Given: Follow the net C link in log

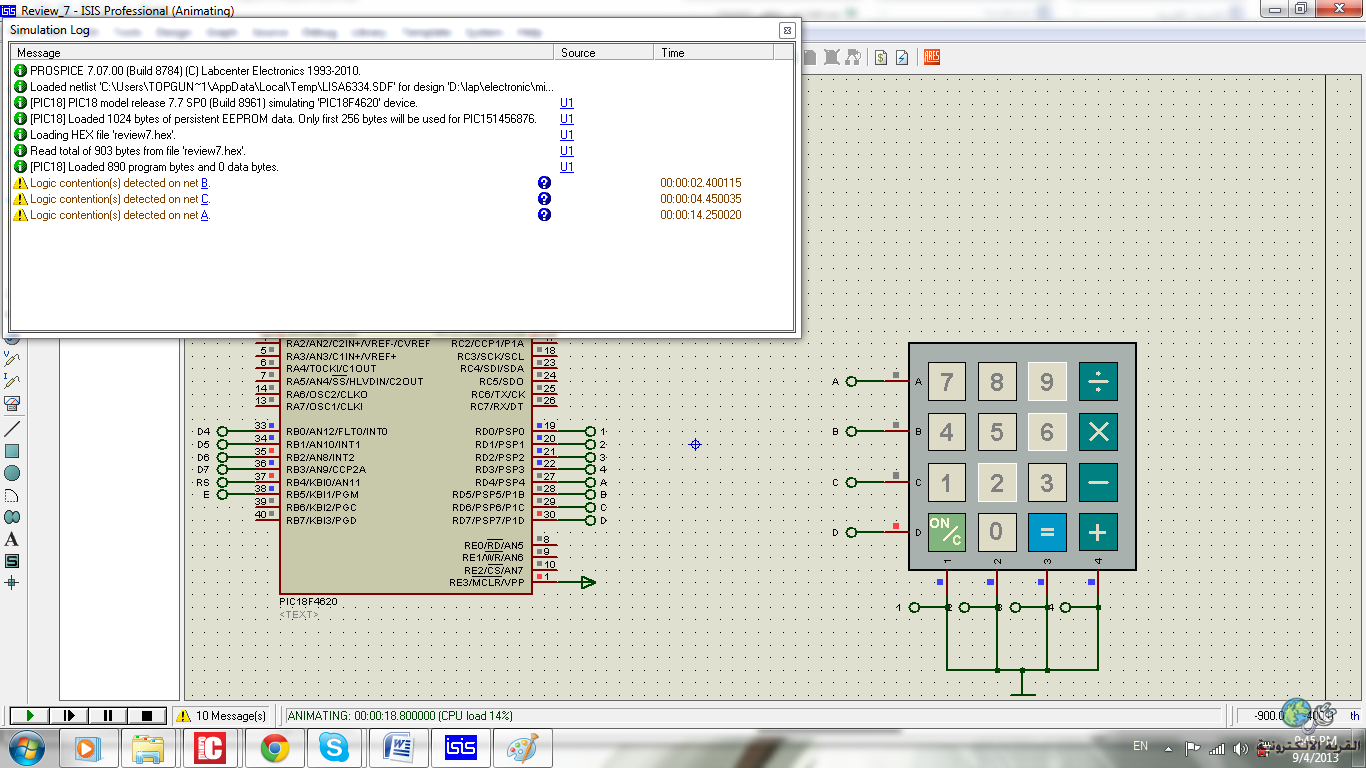Looking at the screenshot, I should click(205, 199).
